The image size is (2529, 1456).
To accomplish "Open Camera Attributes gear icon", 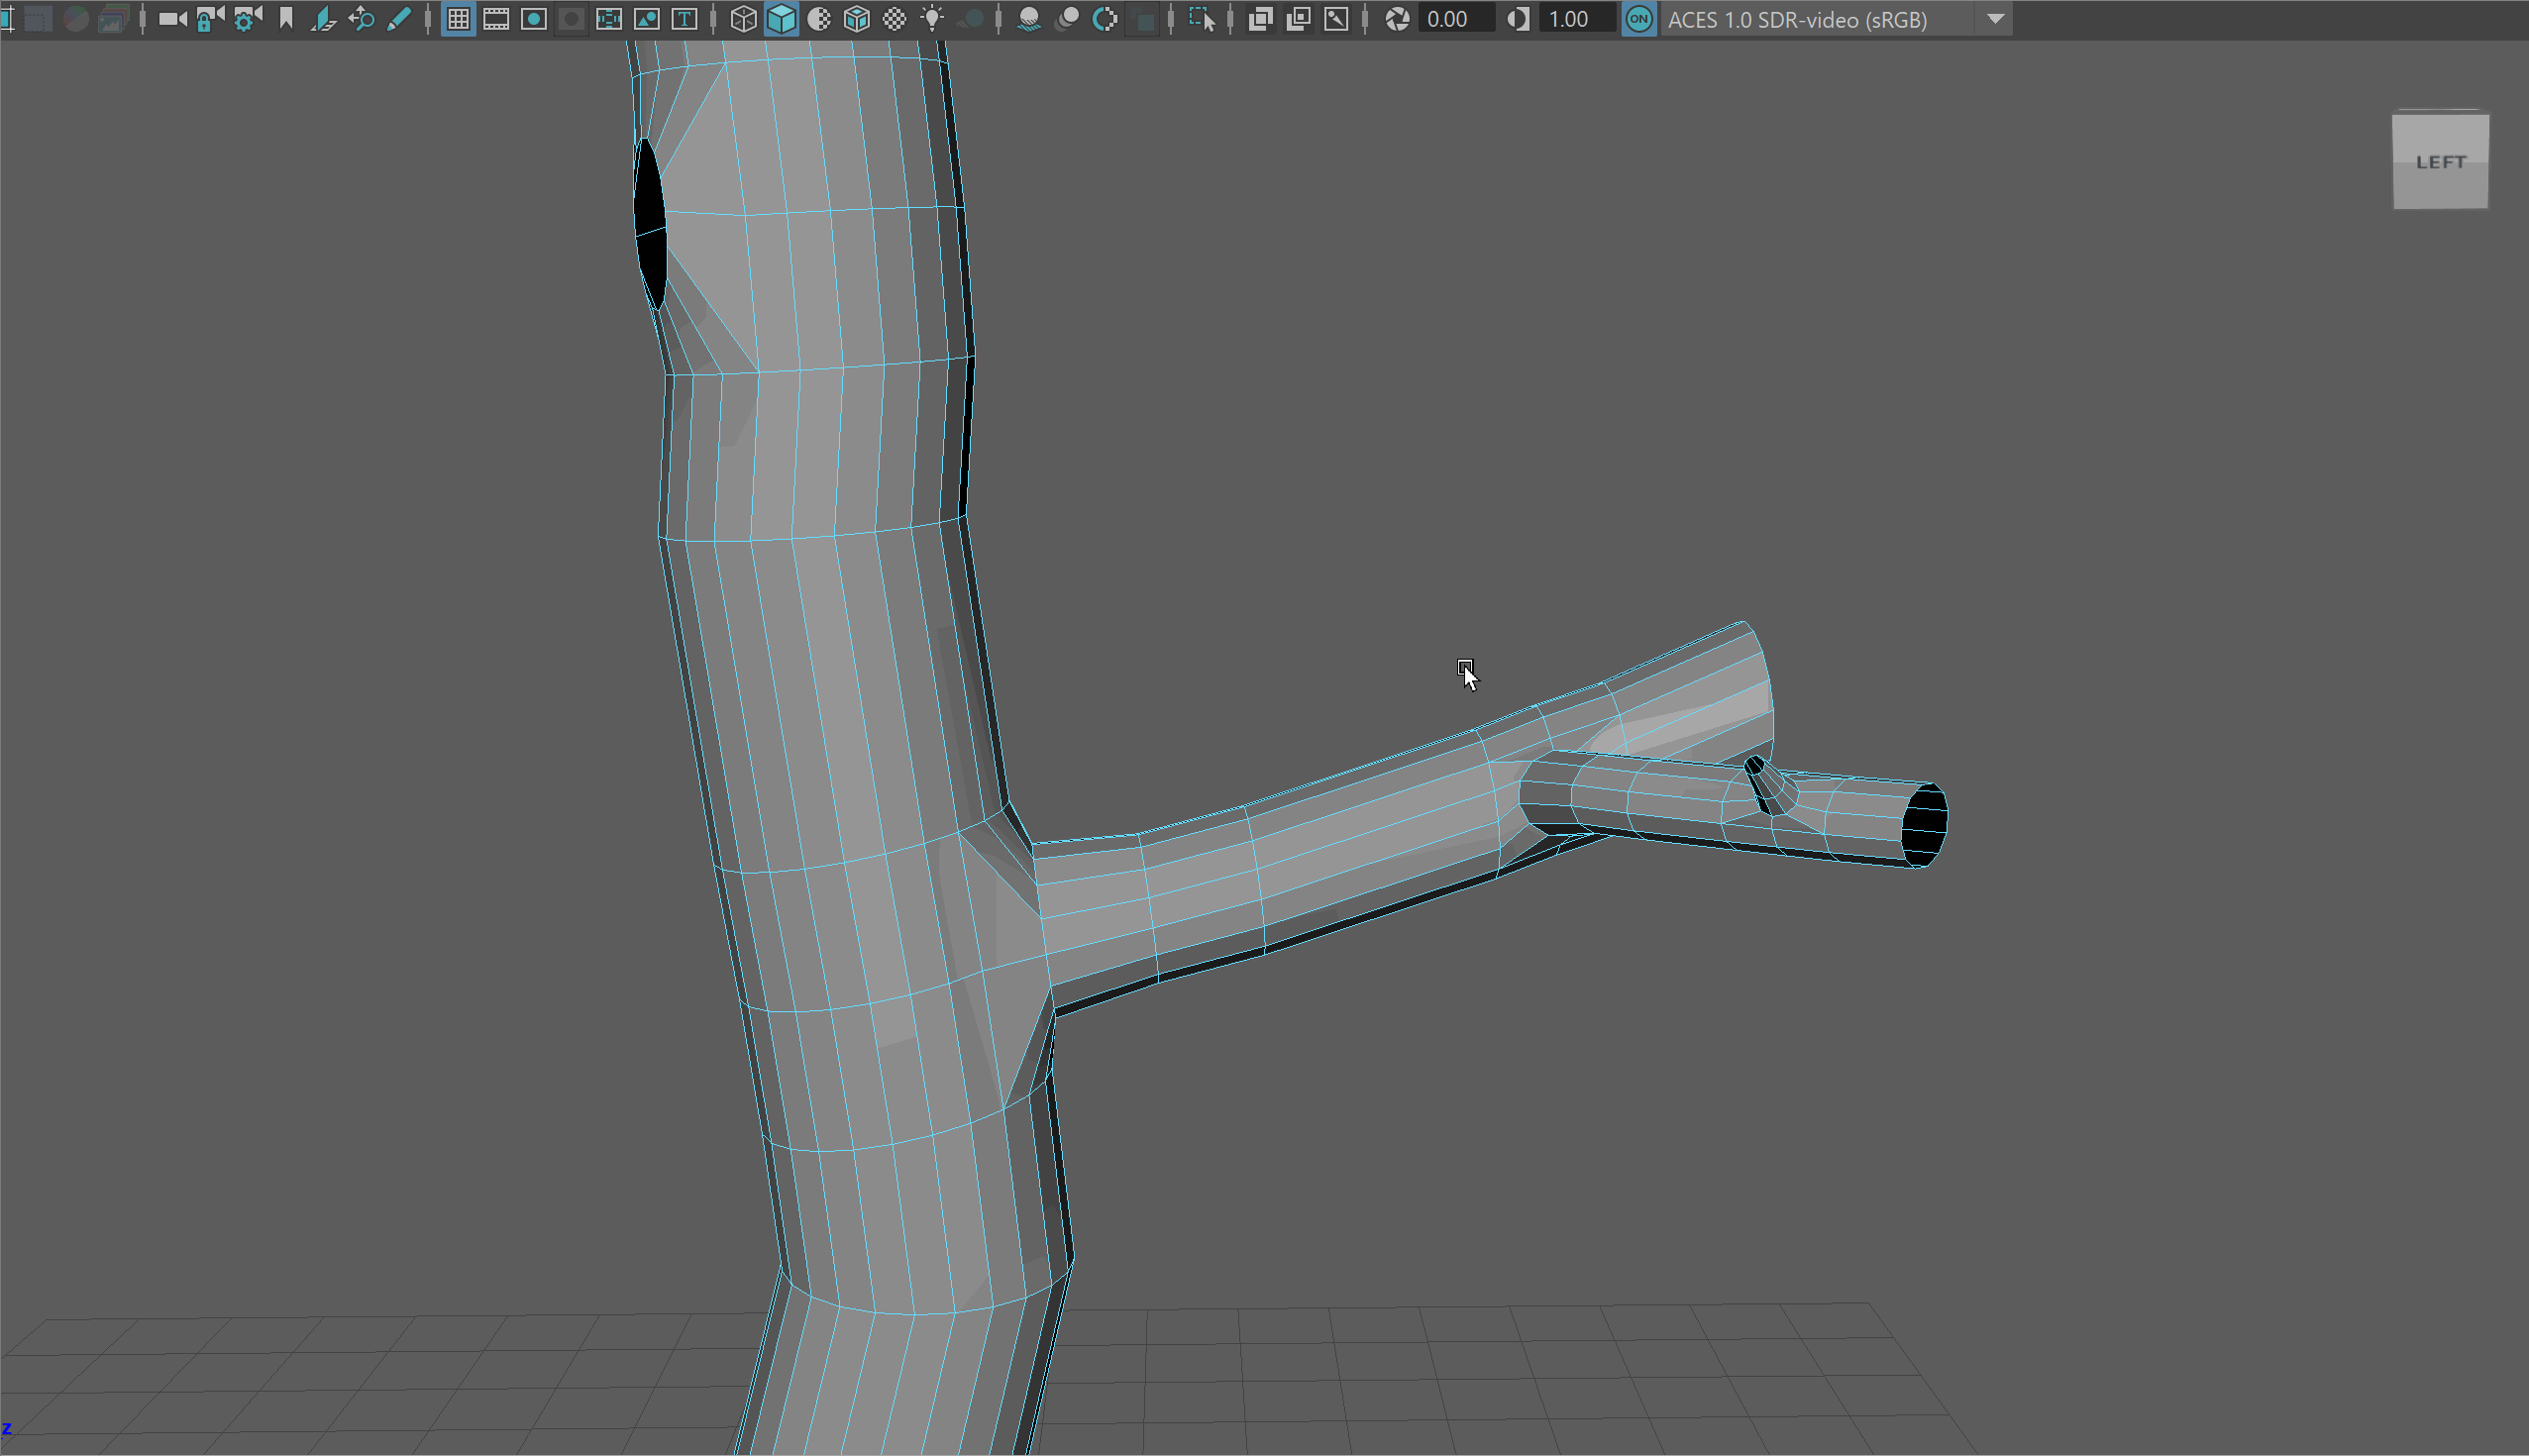I will [x=247, y=19].
